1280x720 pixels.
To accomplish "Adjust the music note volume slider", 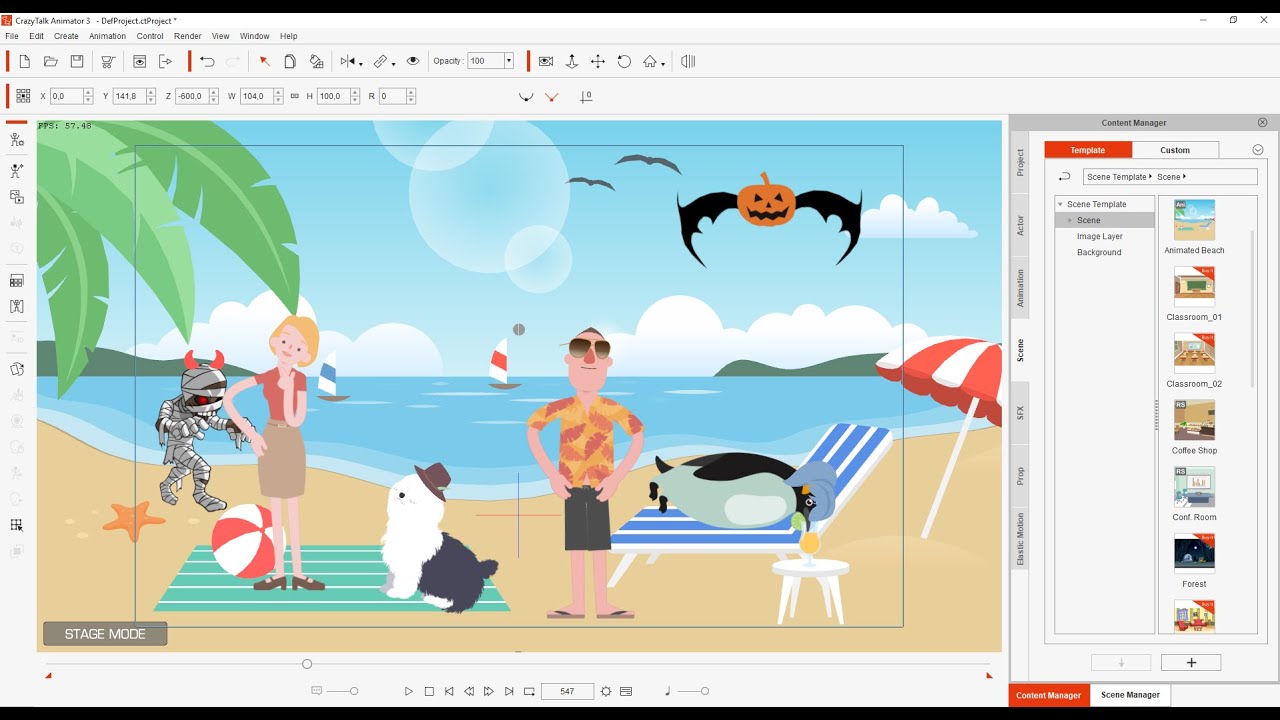I will (x=704, y=691).
